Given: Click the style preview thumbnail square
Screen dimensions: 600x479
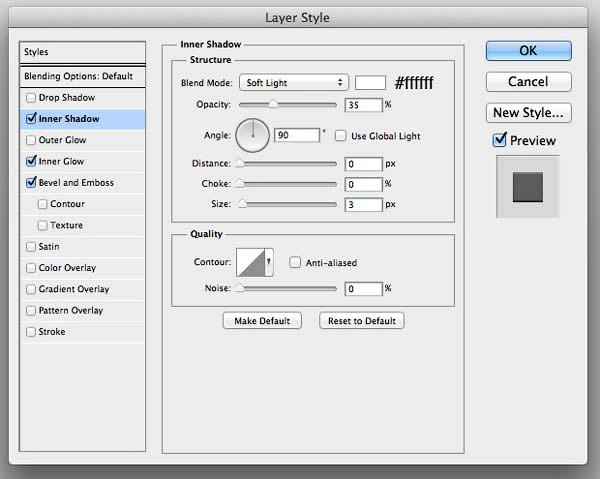Looking at the screenshot, I should pos(528,187).
